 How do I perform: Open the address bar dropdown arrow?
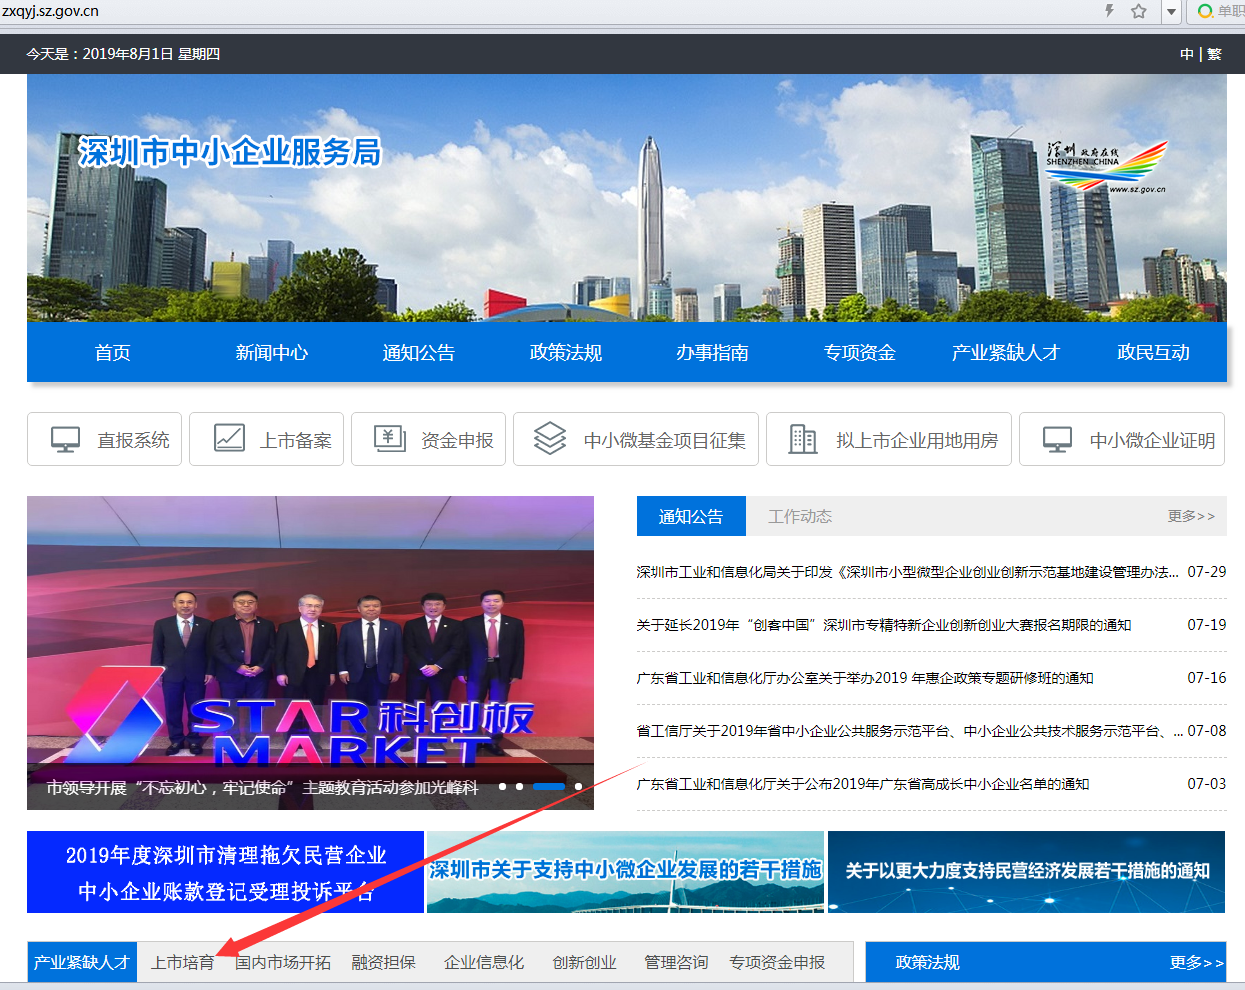pos(1171,12)
